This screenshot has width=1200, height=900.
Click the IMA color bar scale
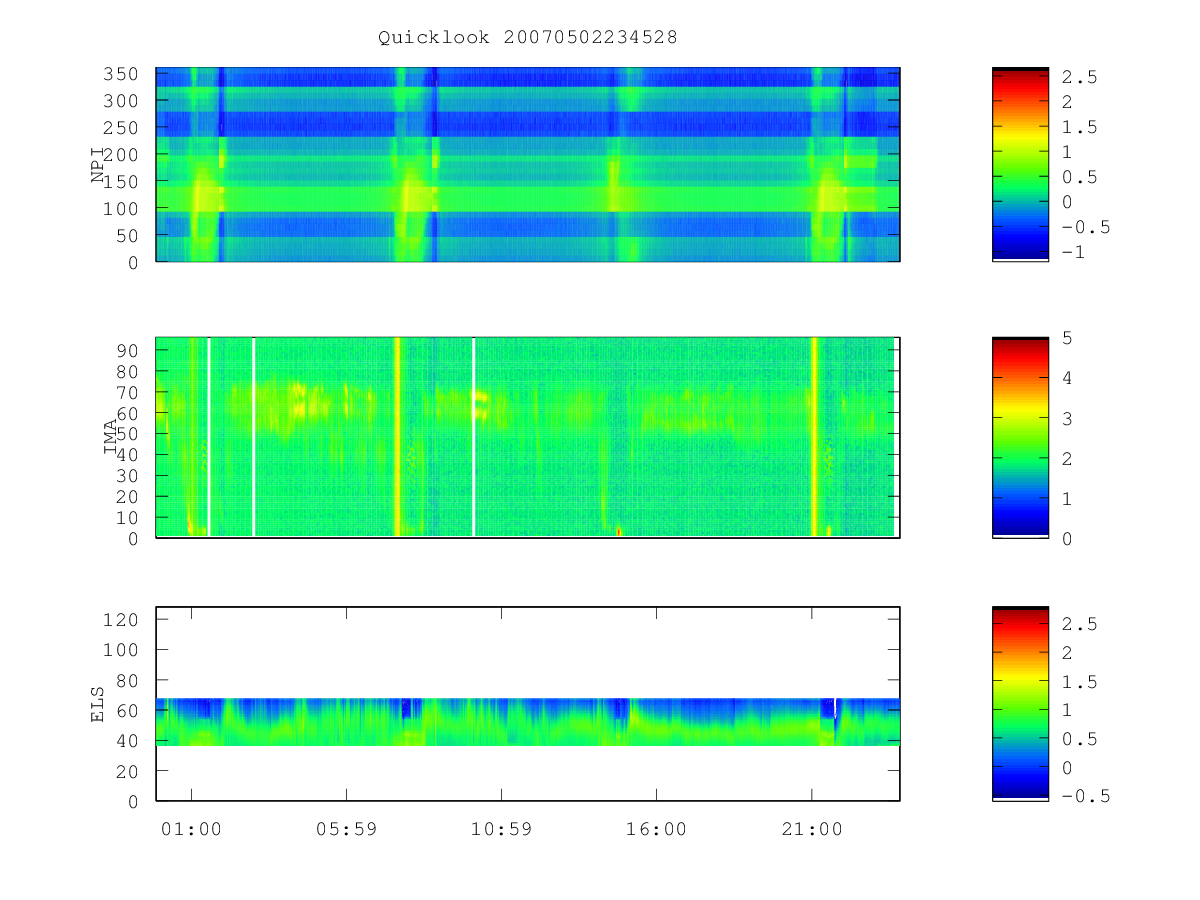(x=1020, y=437)
